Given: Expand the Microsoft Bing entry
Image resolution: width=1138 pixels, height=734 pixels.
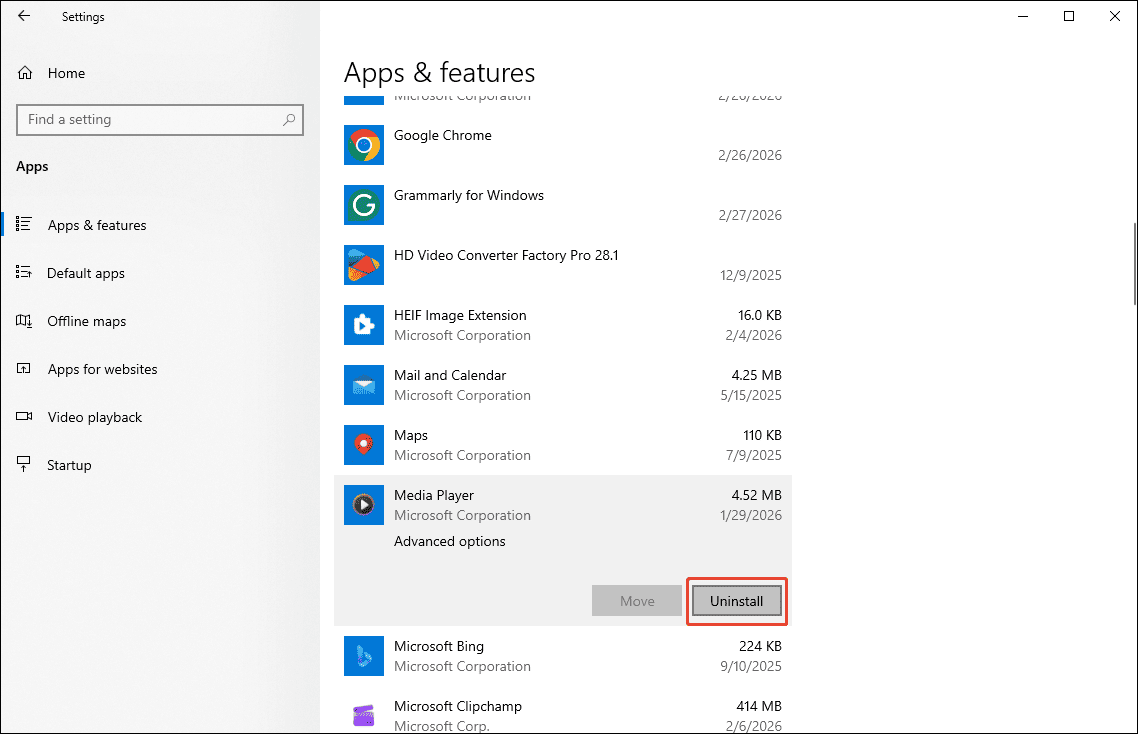Looking at the screenshot, I should (560, 656).
